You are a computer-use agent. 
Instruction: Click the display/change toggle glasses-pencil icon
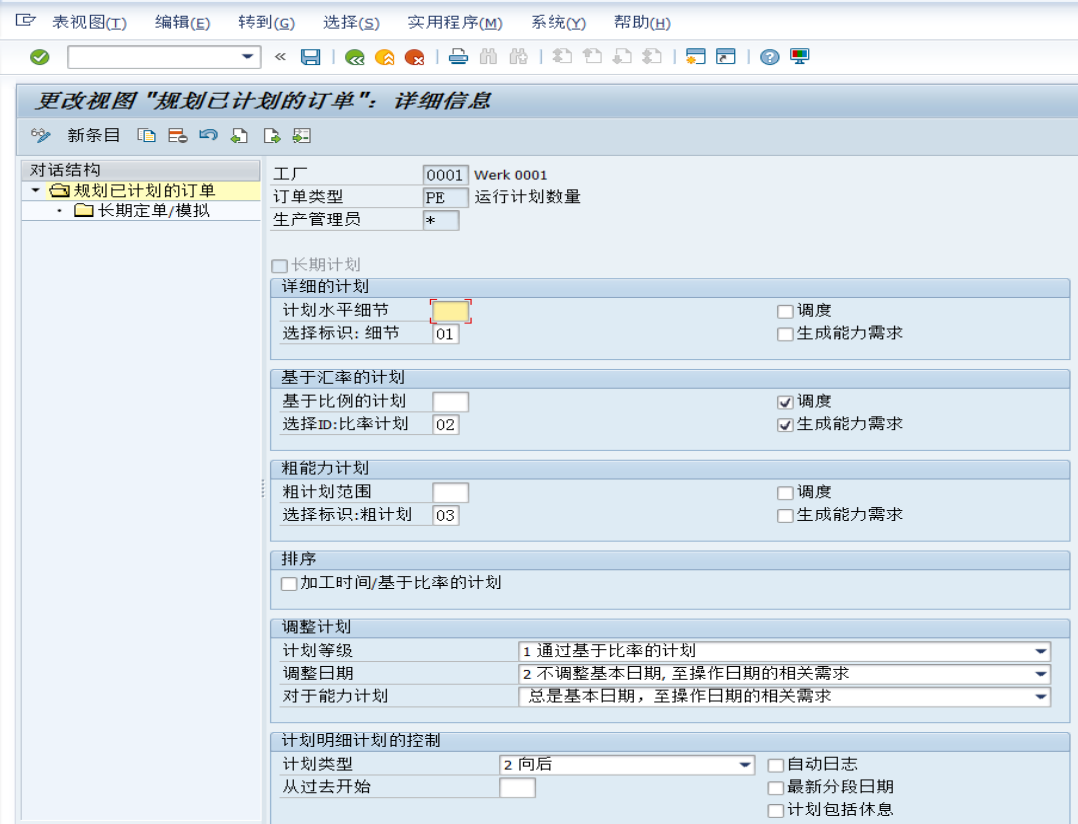[x=41, y=135]
